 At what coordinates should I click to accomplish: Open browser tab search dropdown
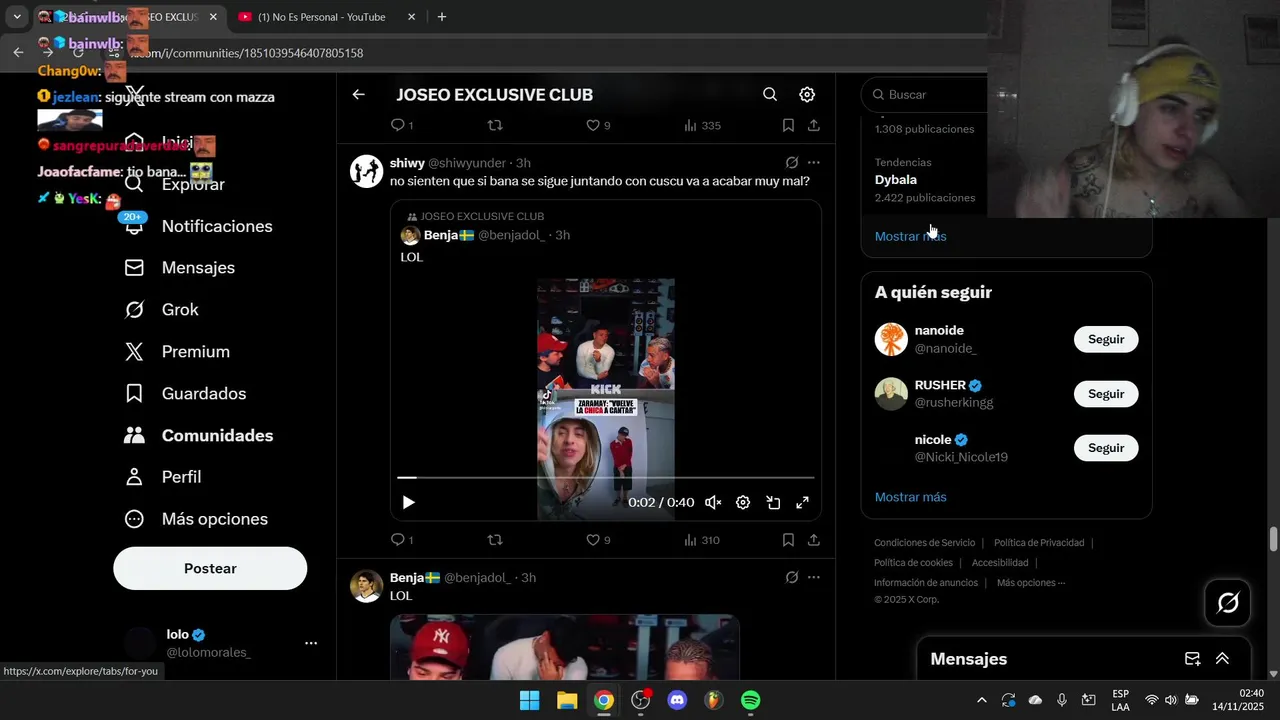tap(17, 17)
